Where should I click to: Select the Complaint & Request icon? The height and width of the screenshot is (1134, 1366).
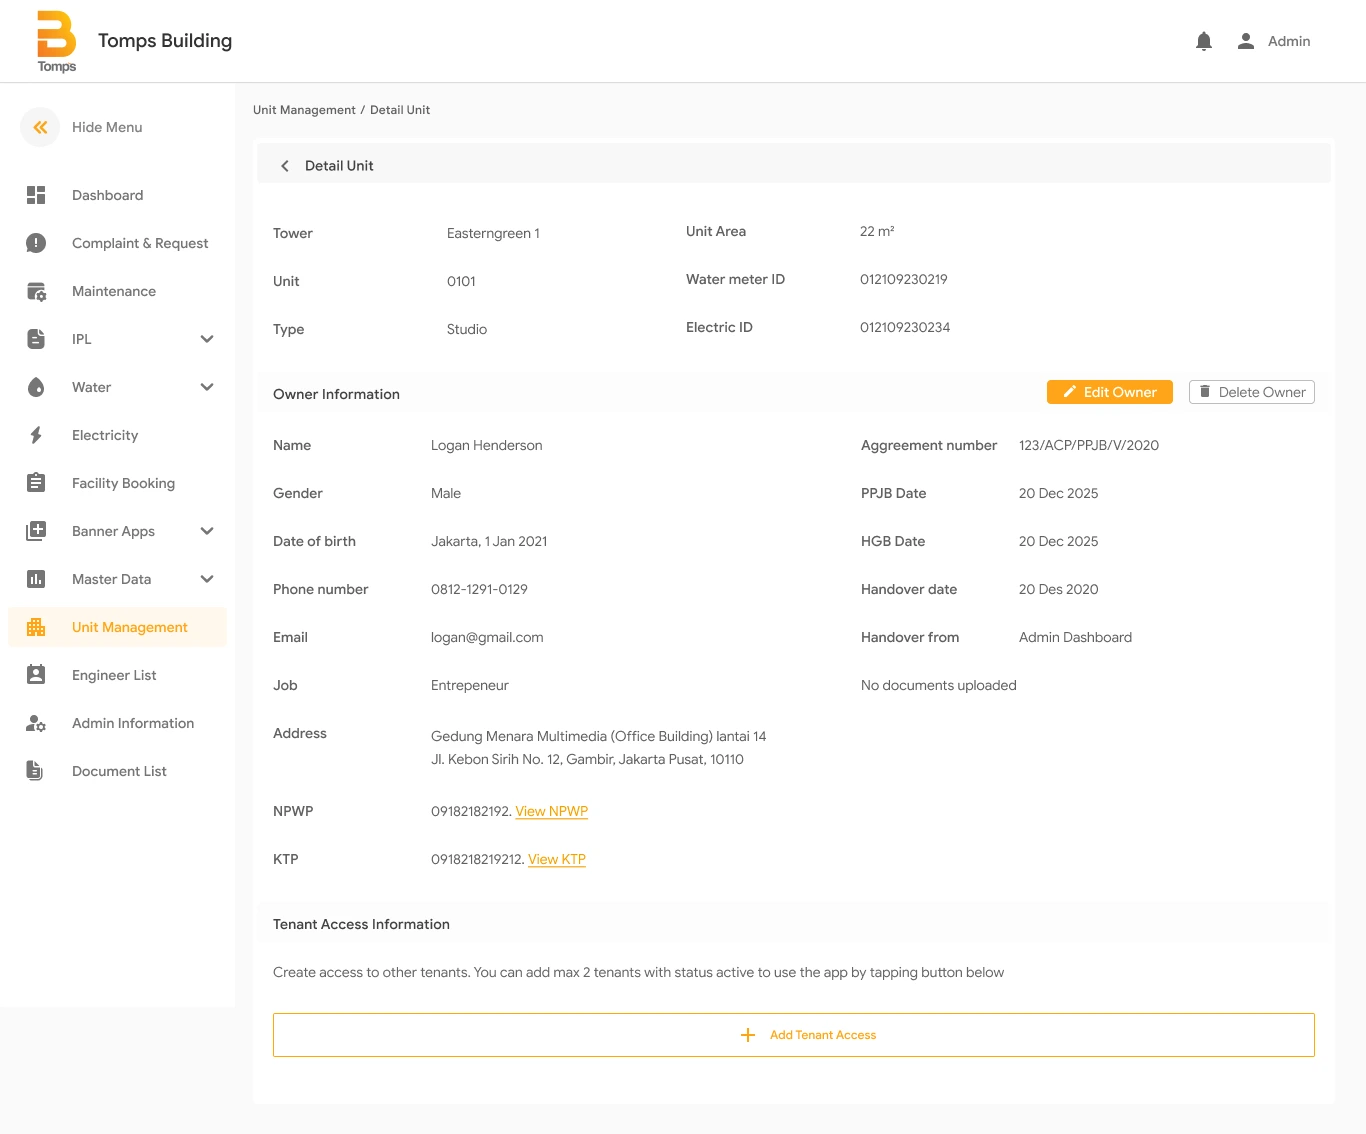pos(36,243)
